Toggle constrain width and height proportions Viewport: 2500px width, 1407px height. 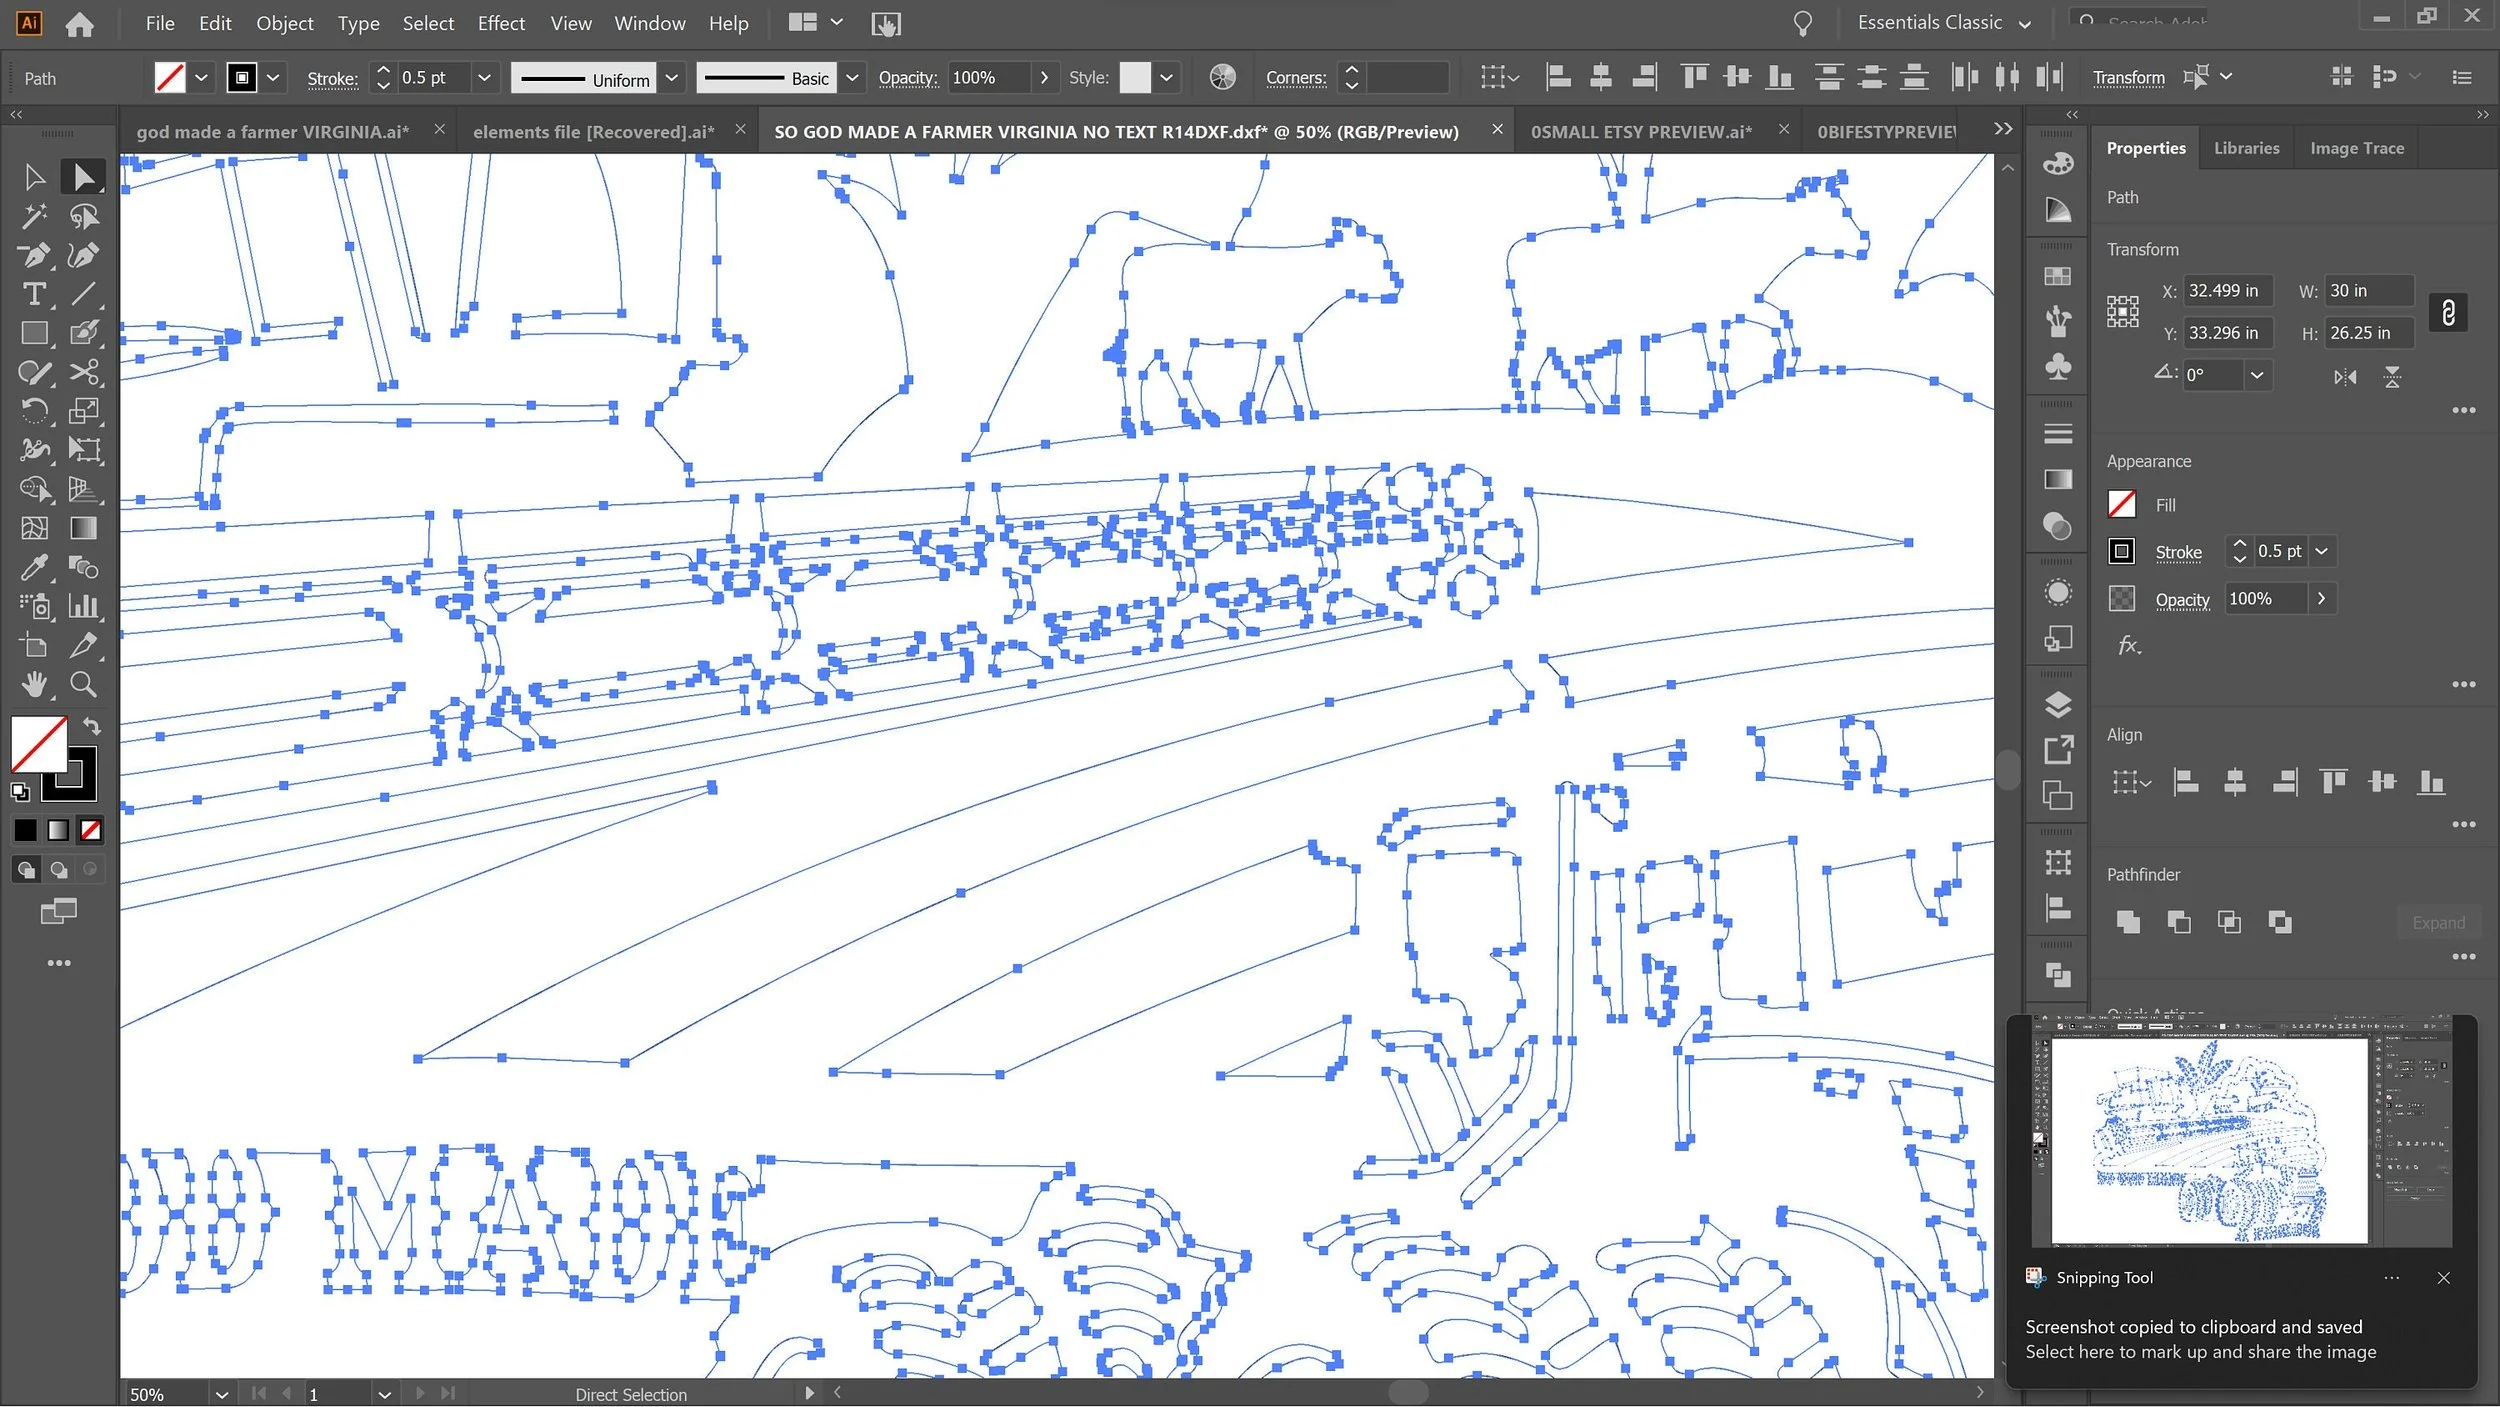pyautogui.click(x=2447, y=312)
